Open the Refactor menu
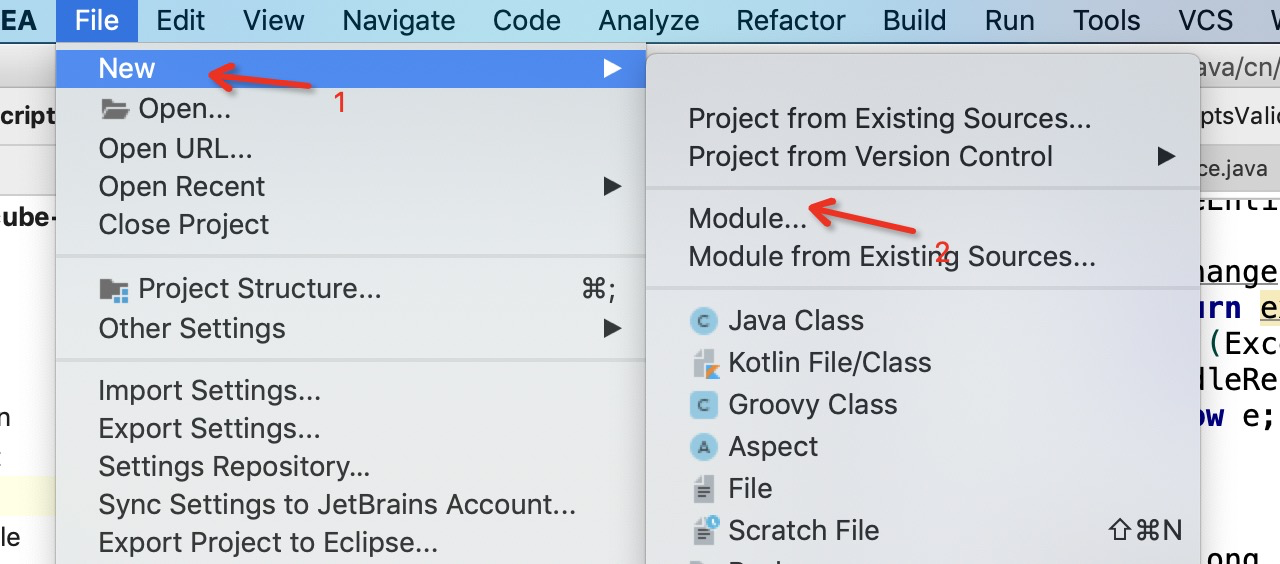 coord(790,21)
